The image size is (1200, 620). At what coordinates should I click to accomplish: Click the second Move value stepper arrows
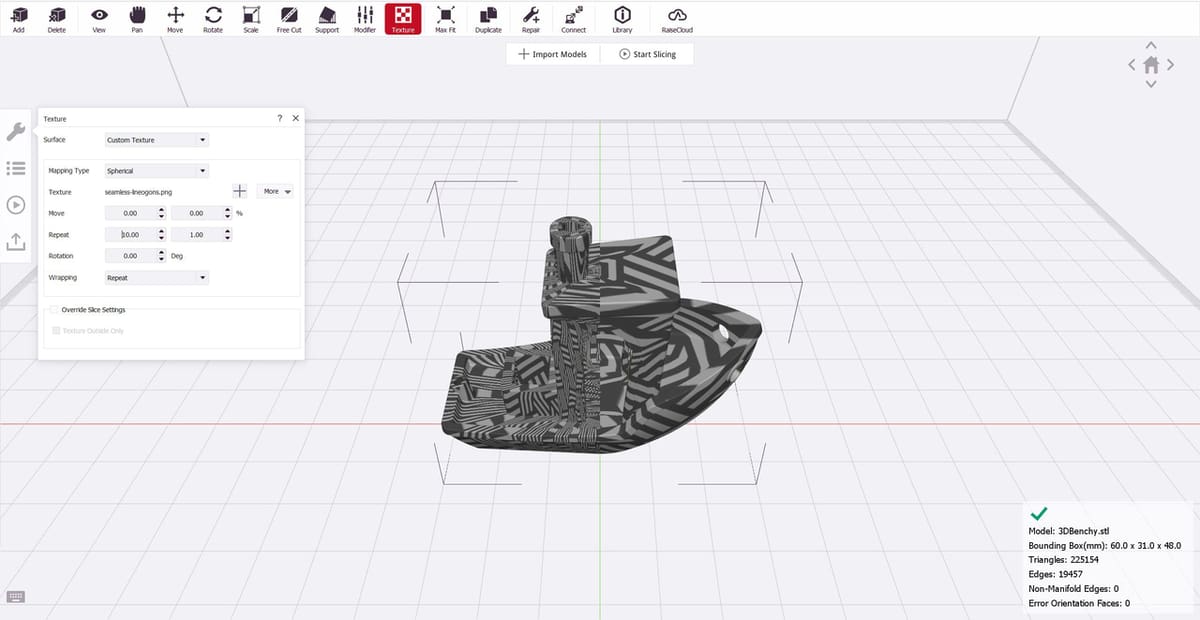(228, 213)
